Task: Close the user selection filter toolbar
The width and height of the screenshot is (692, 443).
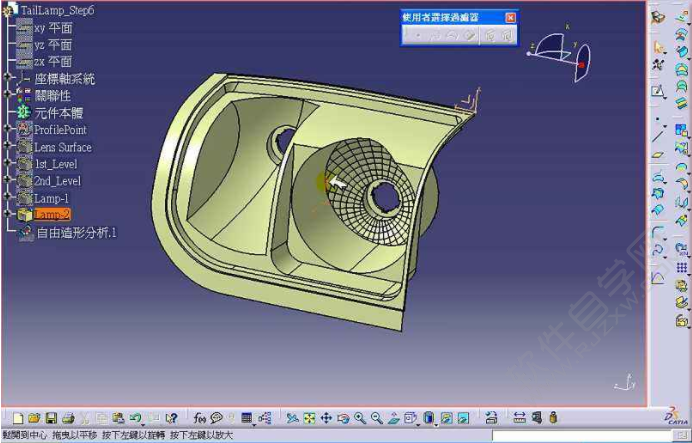Action: pyautogui.click(x=510, y=18)
